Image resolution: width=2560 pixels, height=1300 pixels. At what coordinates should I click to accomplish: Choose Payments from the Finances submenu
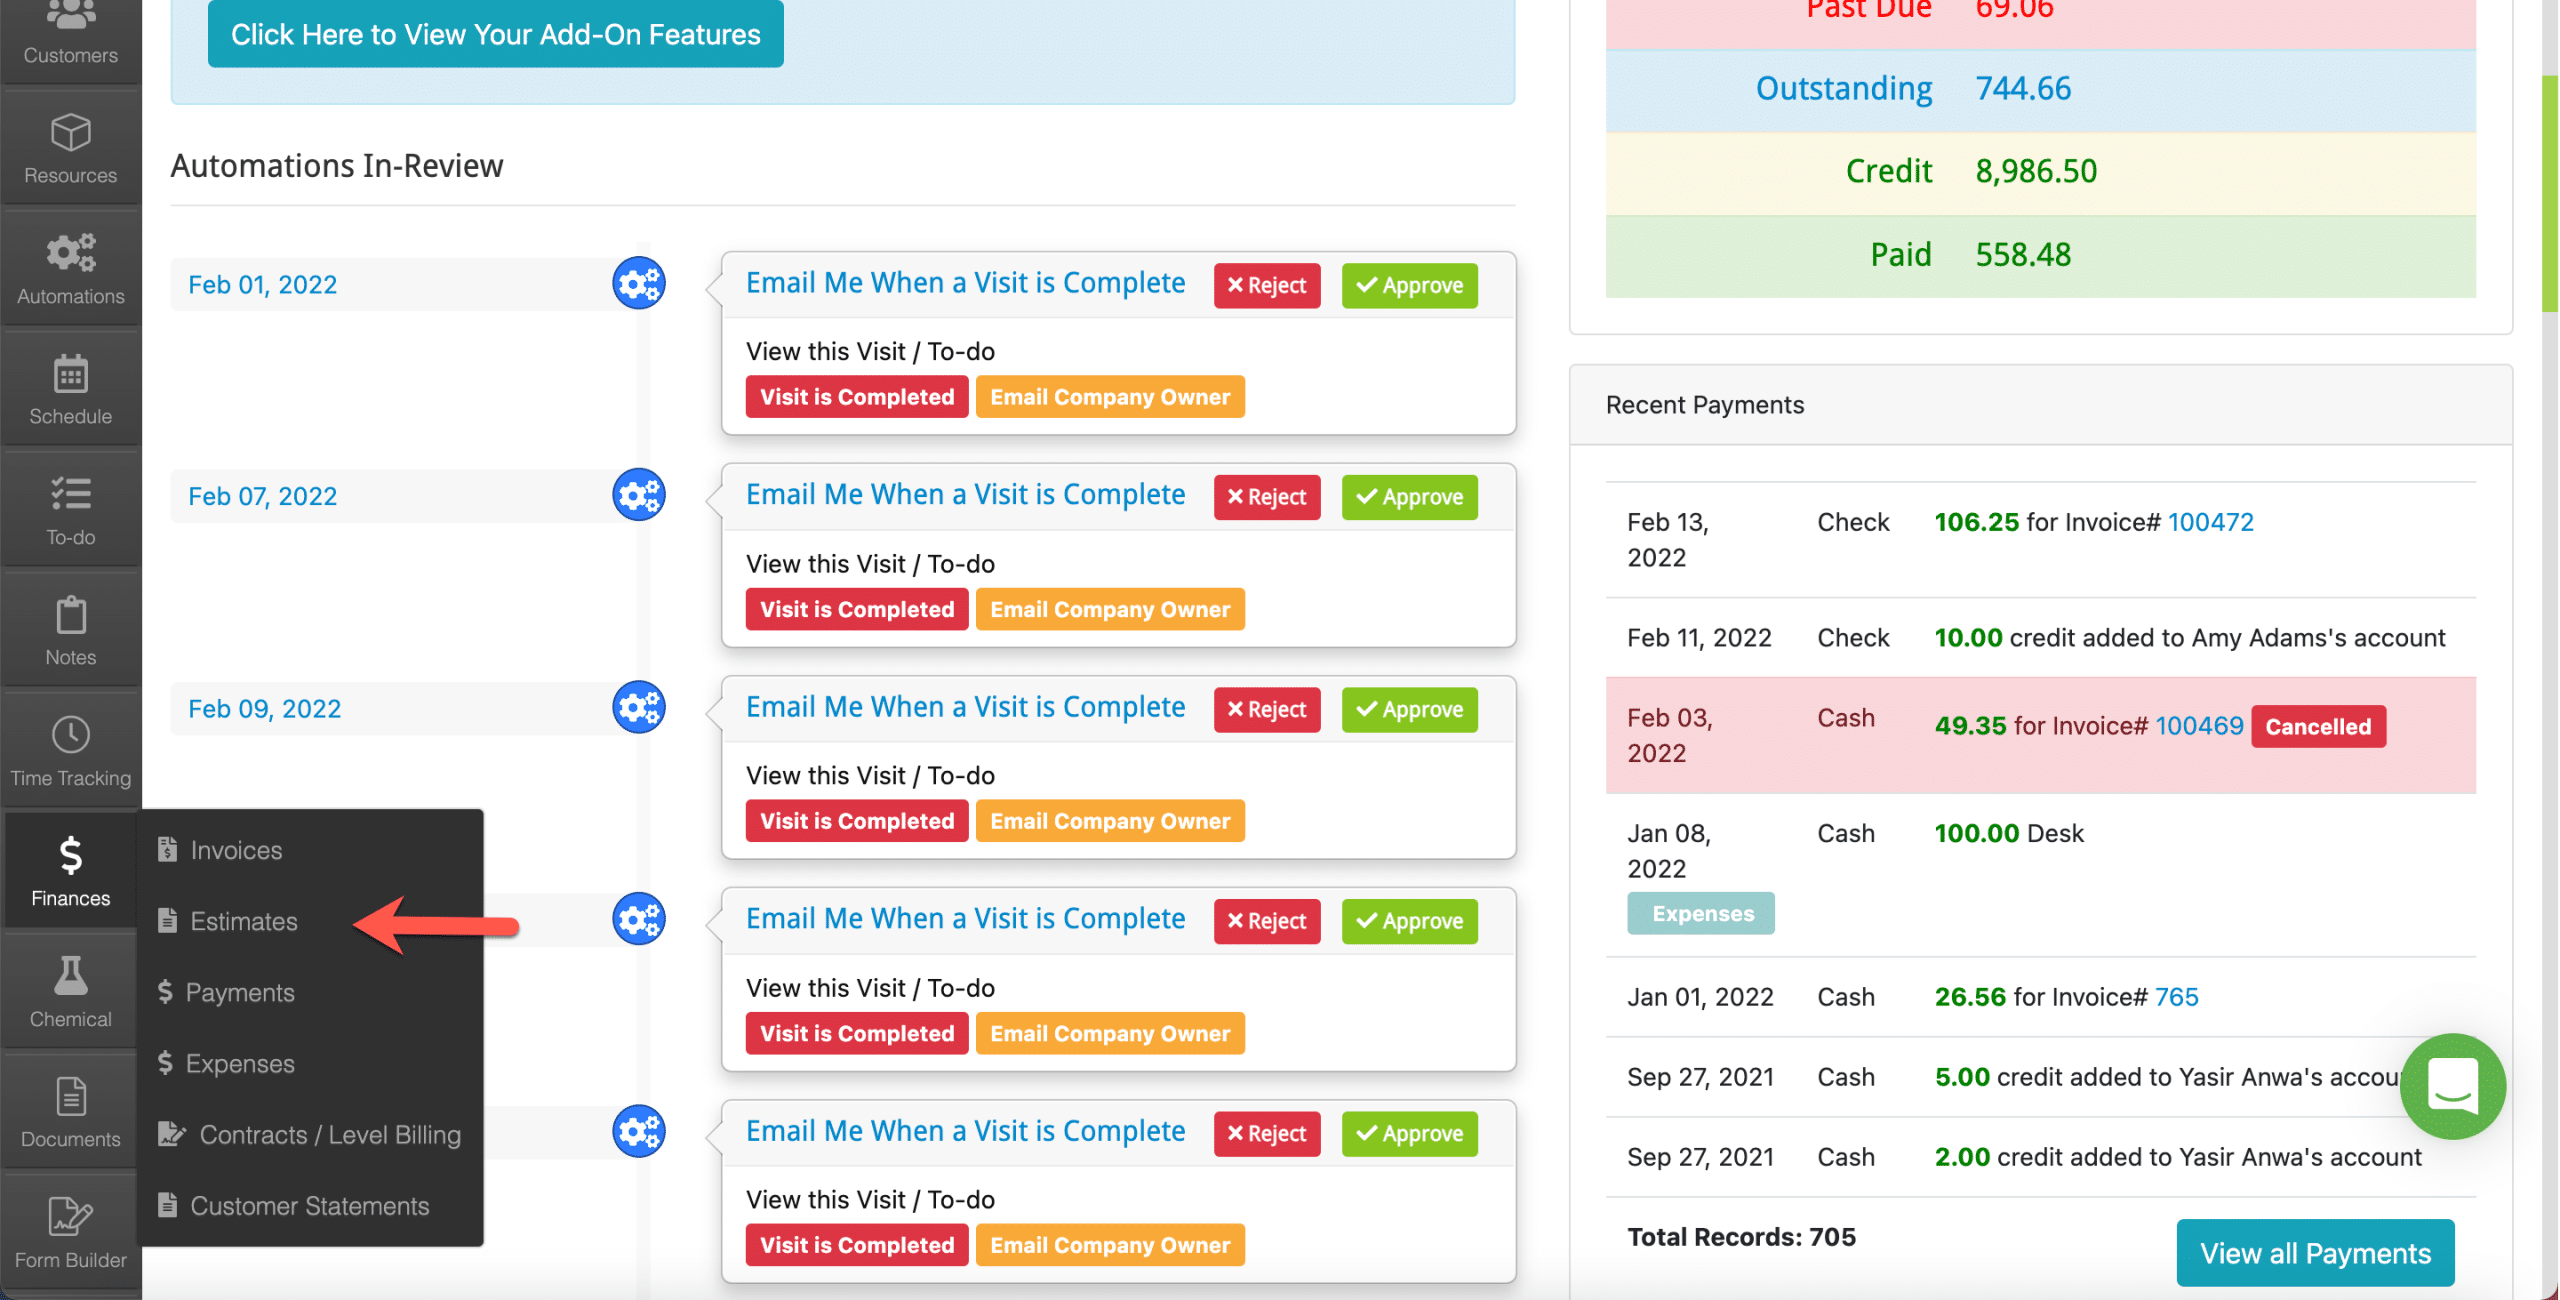coord(239,992)
